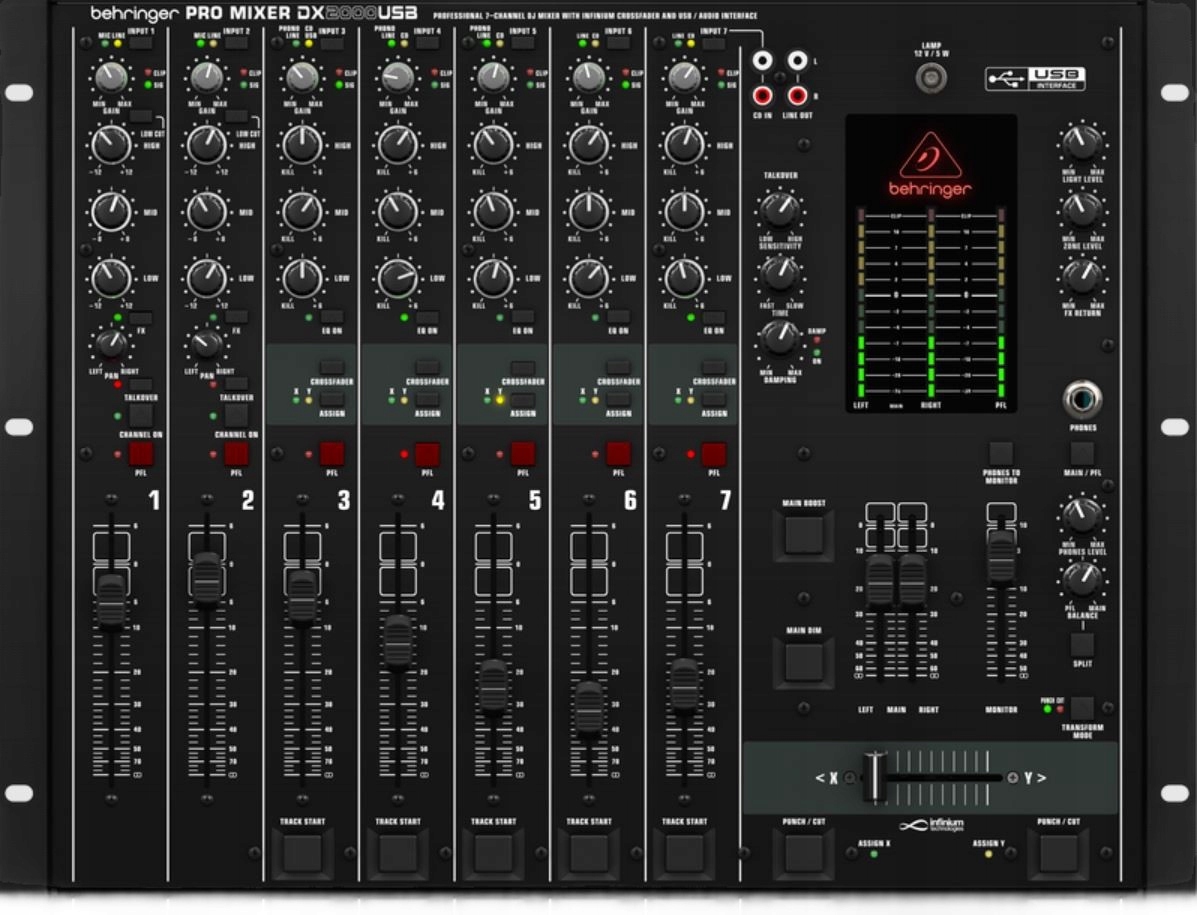The image size is (1197, 915).
Task: Activate red PFL button on channel 3
Action: click(331, 454)
